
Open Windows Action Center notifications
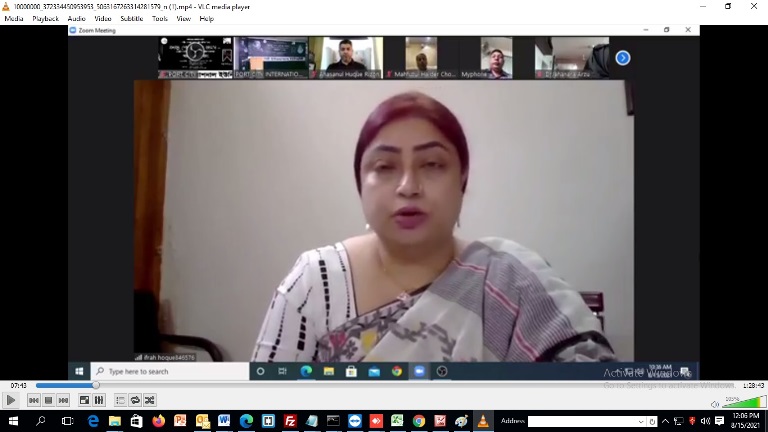pyautogui.click(x=720, y=421)
